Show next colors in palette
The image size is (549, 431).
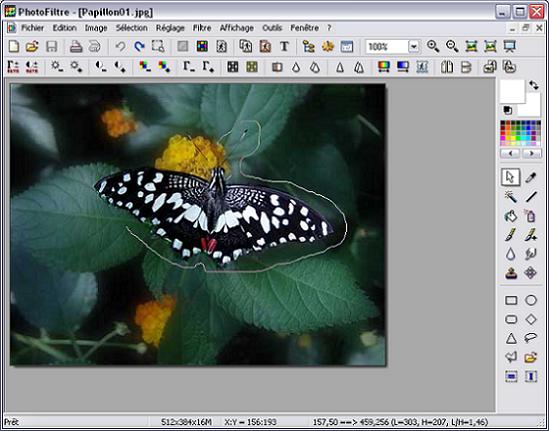point(531,153)
